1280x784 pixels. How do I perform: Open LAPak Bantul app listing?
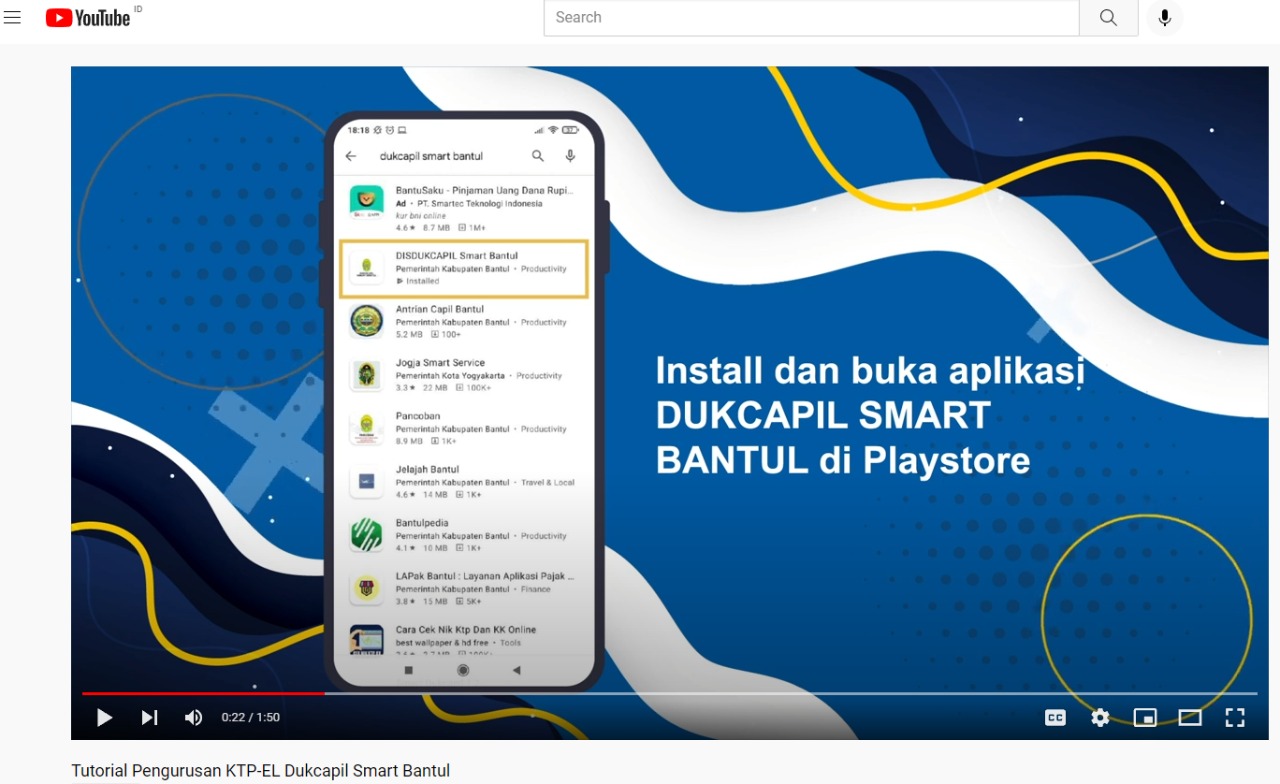[x=465, y=588]
